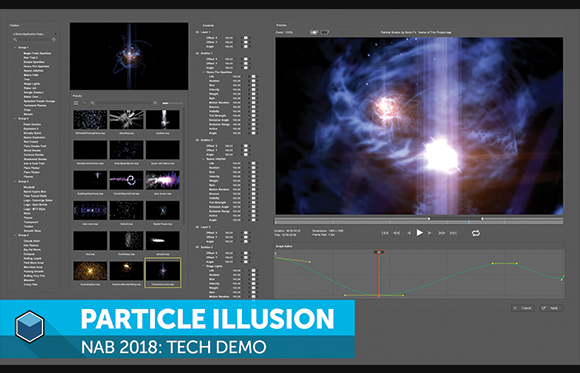Select Spiral Hypno Blur in Group 3
The height and width of the screenshot is (373, 580).
tap(35, 192)
